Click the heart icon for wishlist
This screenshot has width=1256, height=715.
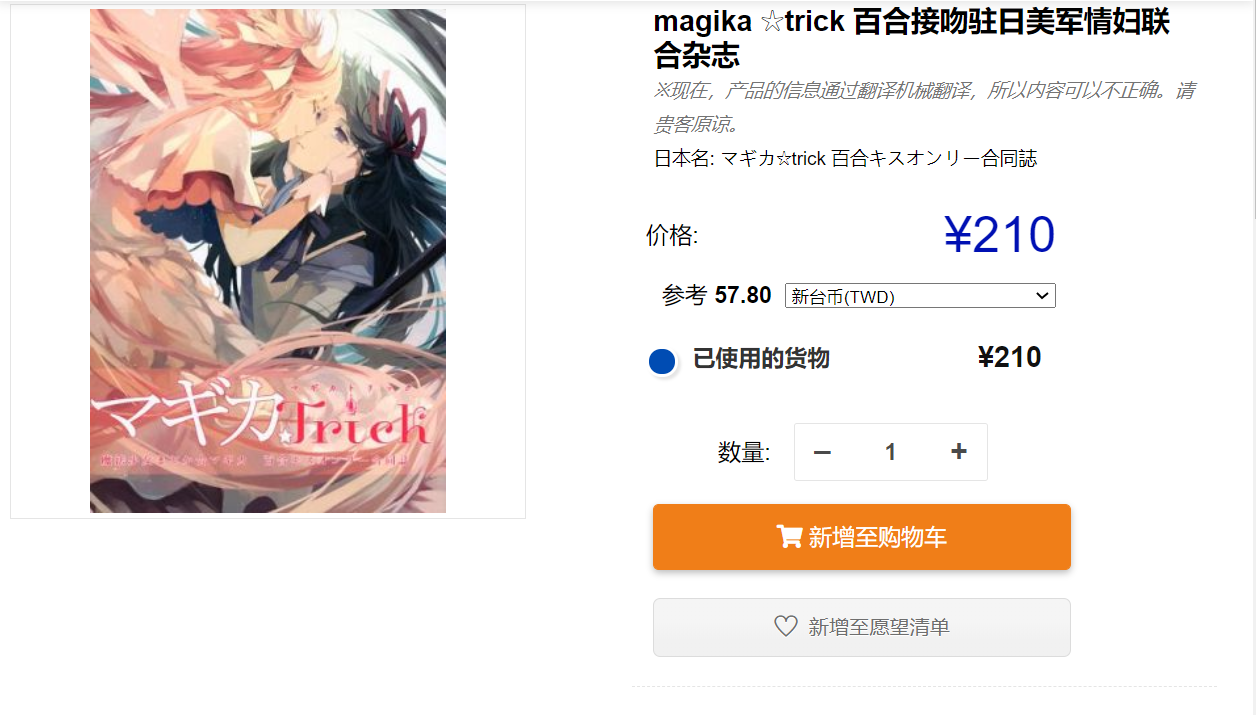pos(786,626)
